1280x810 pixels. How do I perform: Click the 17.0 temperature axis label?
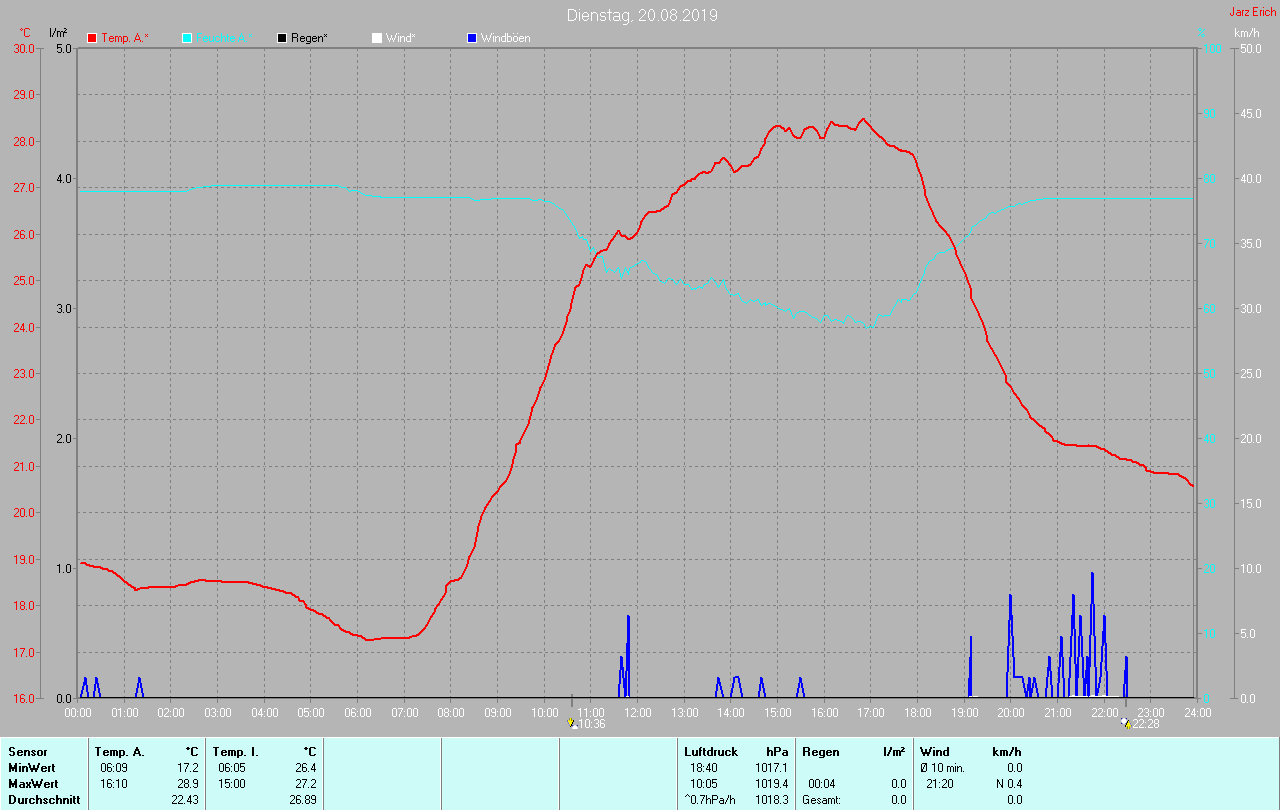[22, 652]
